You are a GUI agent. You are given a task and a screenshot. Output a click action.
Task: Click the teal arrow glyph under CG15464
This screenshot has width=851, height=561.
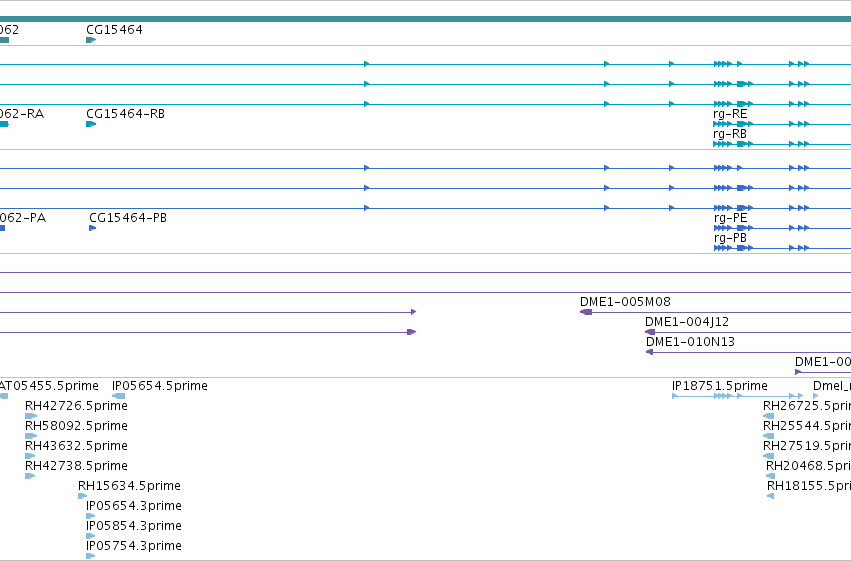[x=91, y=40]
